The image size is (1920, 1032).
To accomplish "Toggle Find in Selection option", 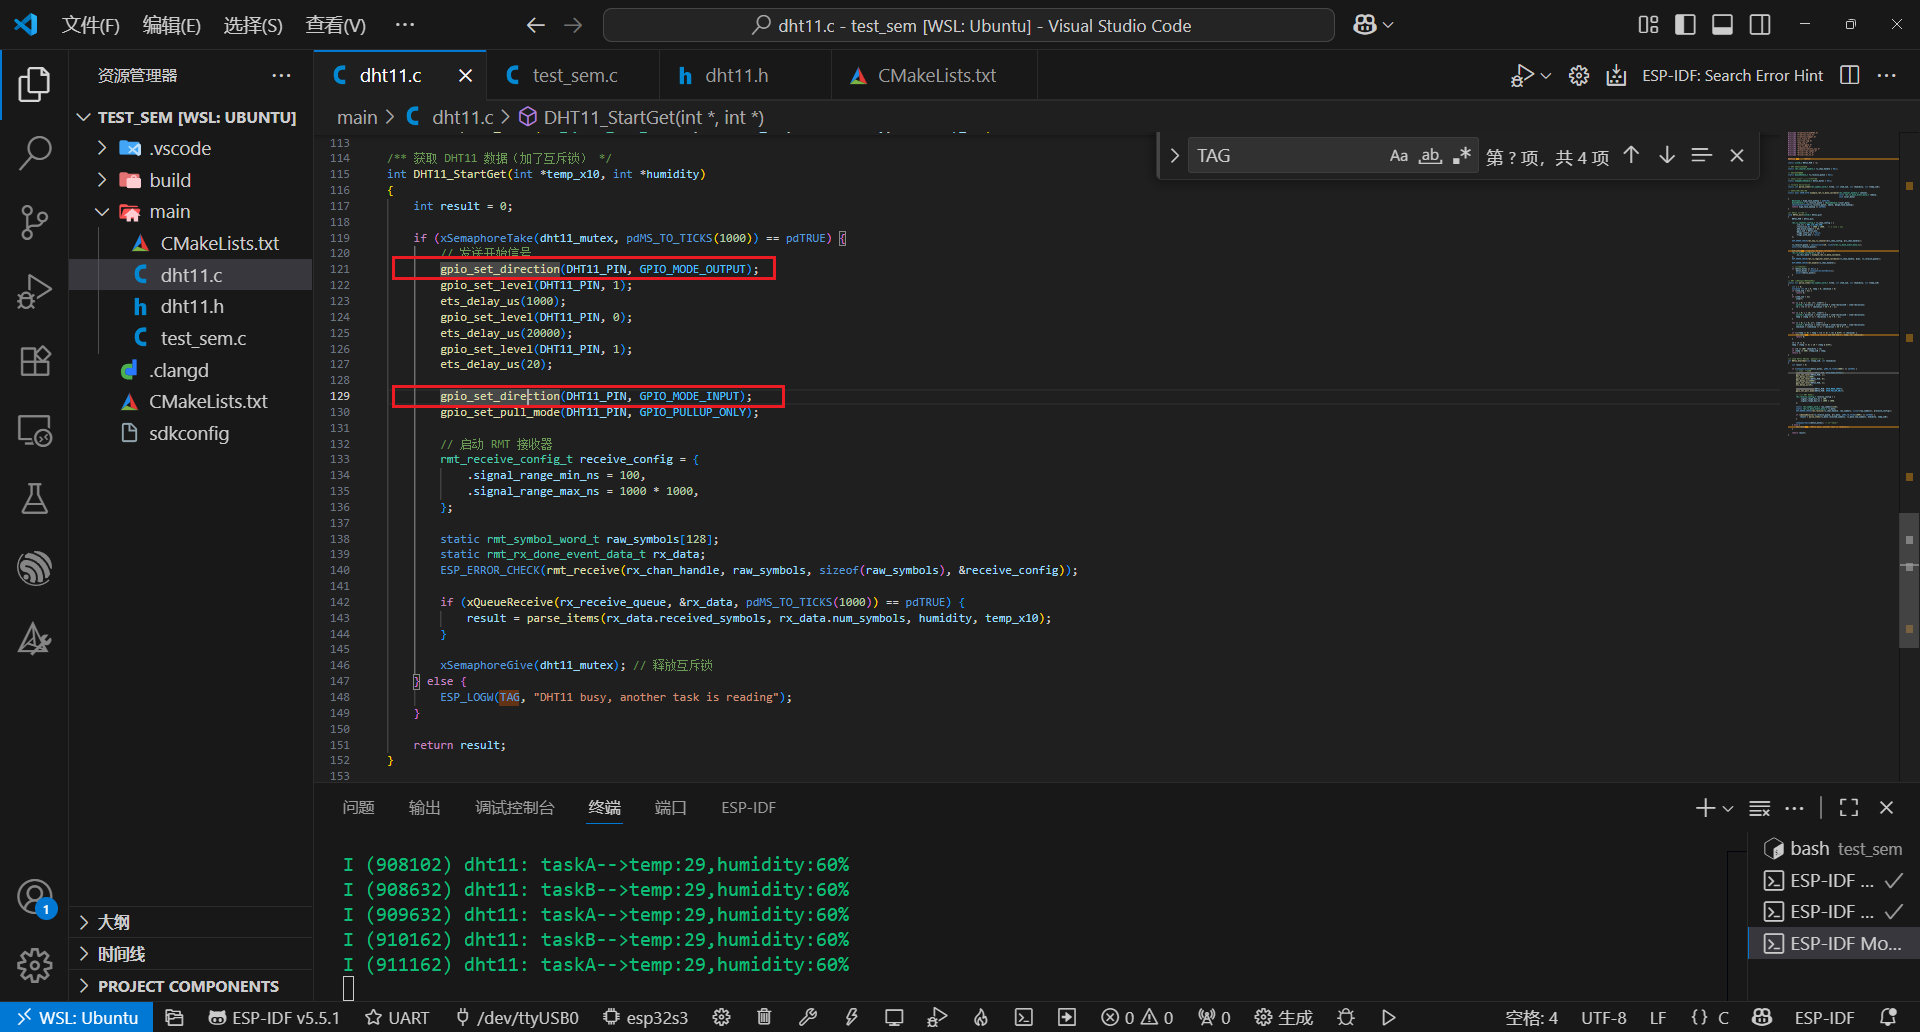I will click(1701, 156).
